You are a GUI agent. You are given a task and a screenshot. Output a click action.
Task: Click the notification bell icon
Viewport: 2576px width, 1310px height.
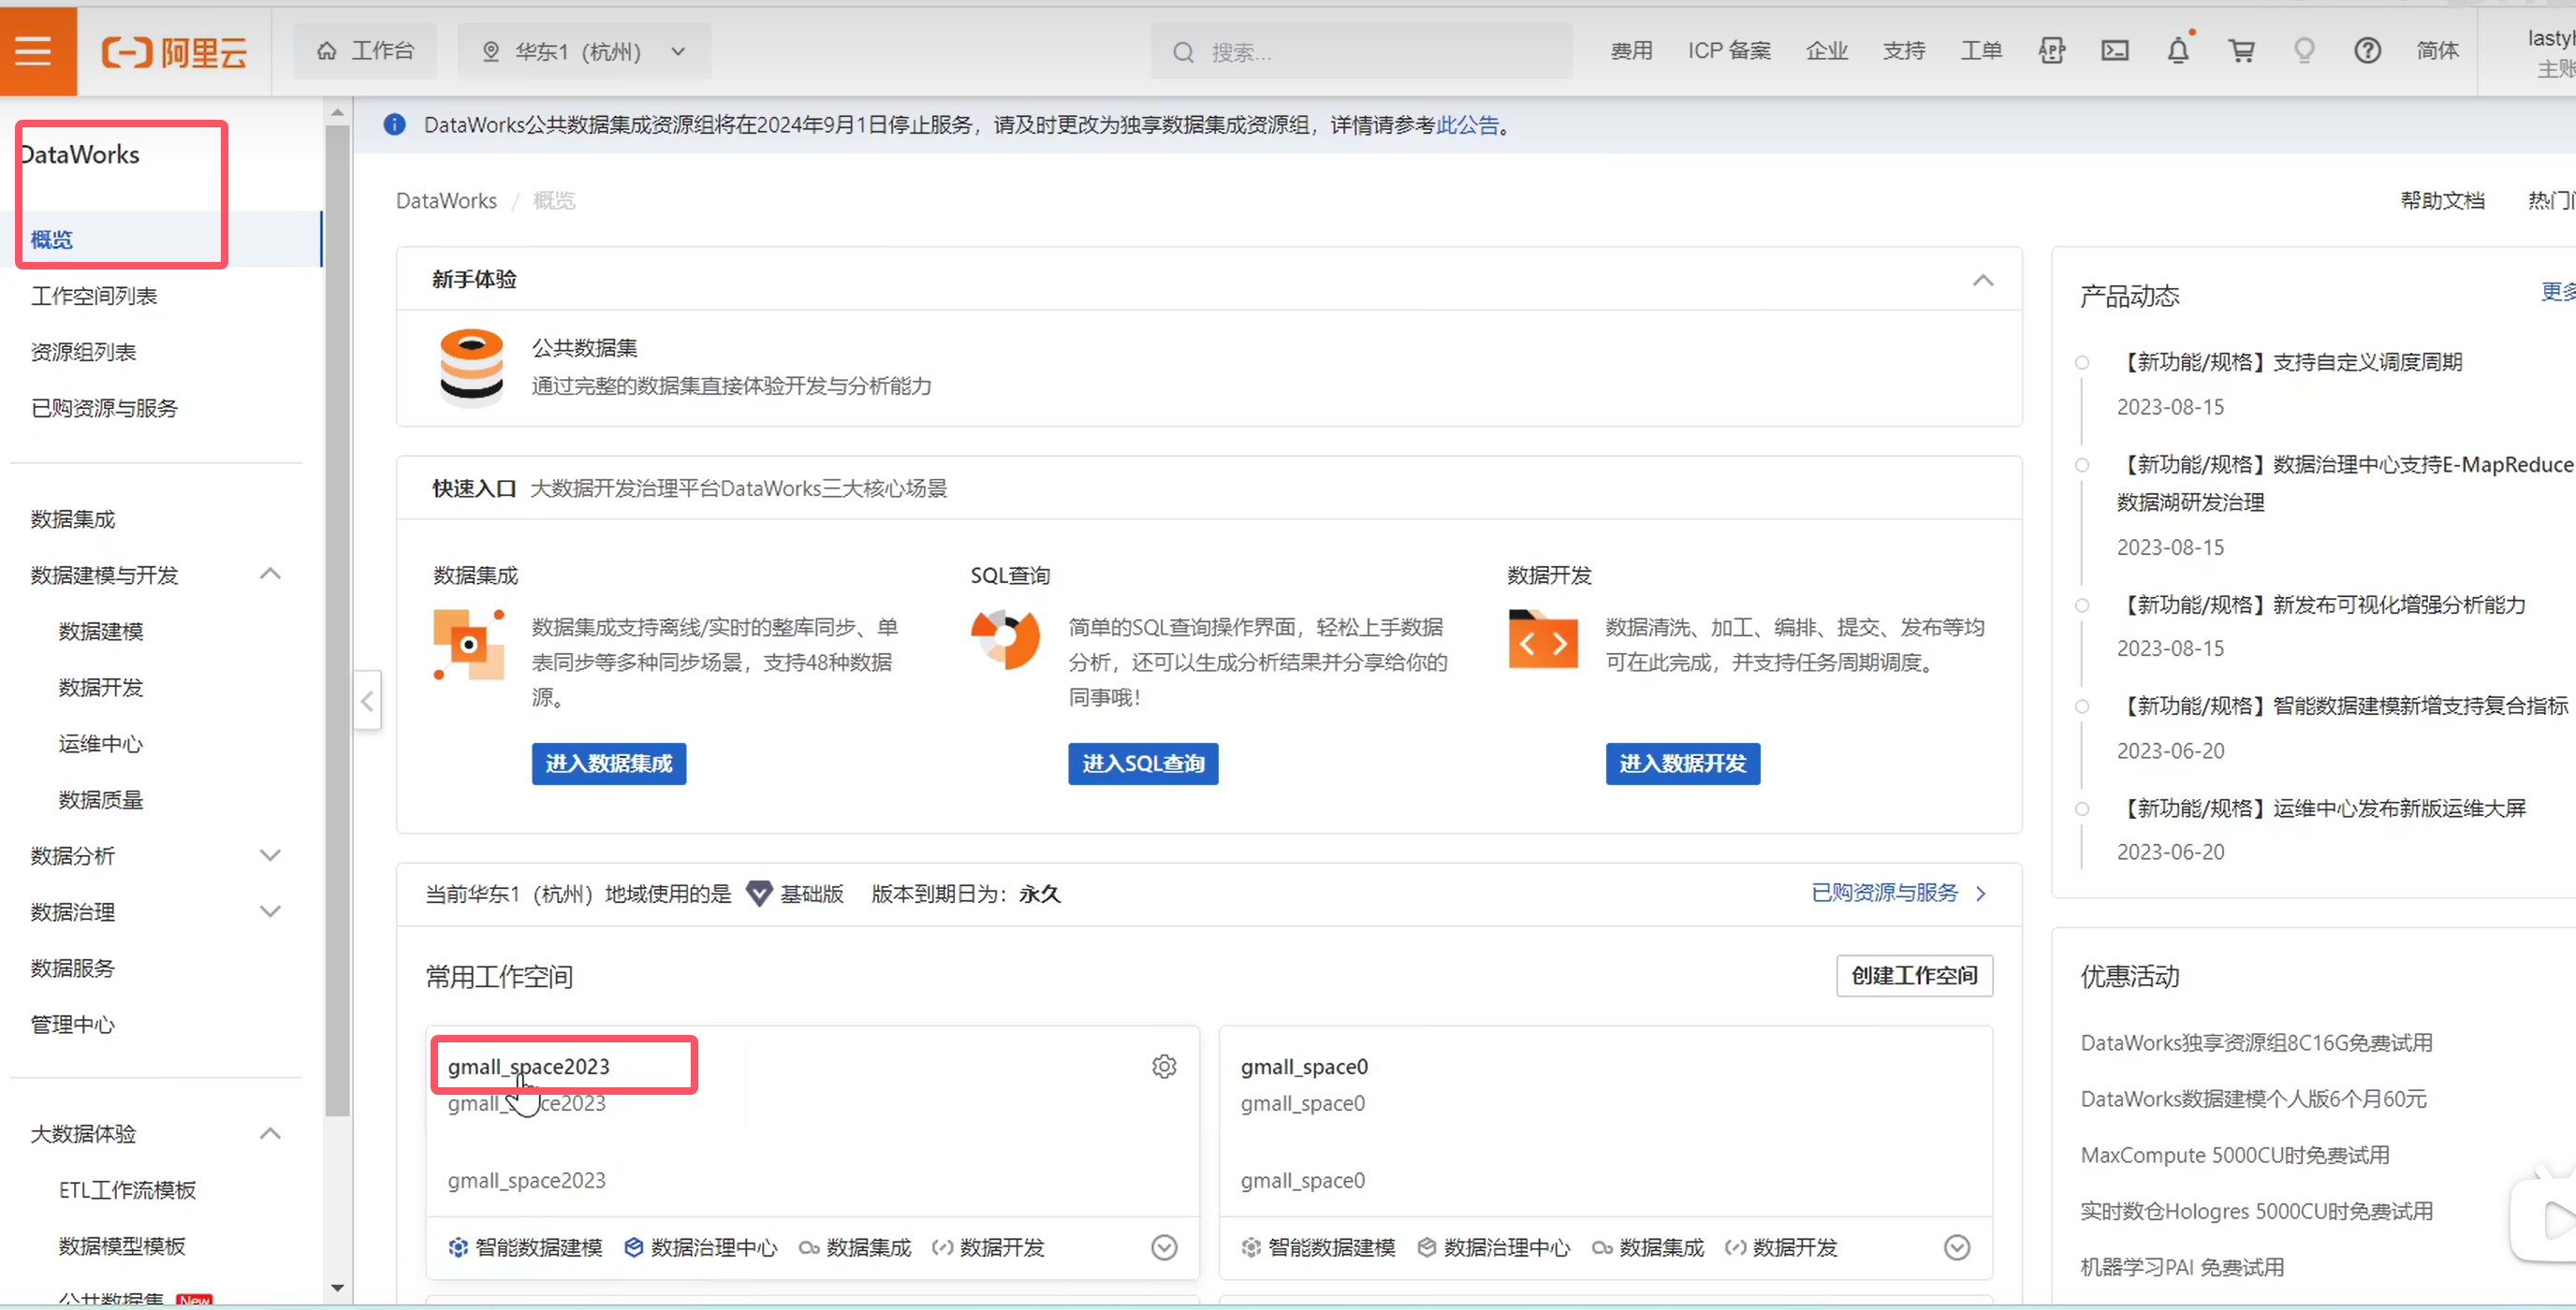tap(2177, 51)
